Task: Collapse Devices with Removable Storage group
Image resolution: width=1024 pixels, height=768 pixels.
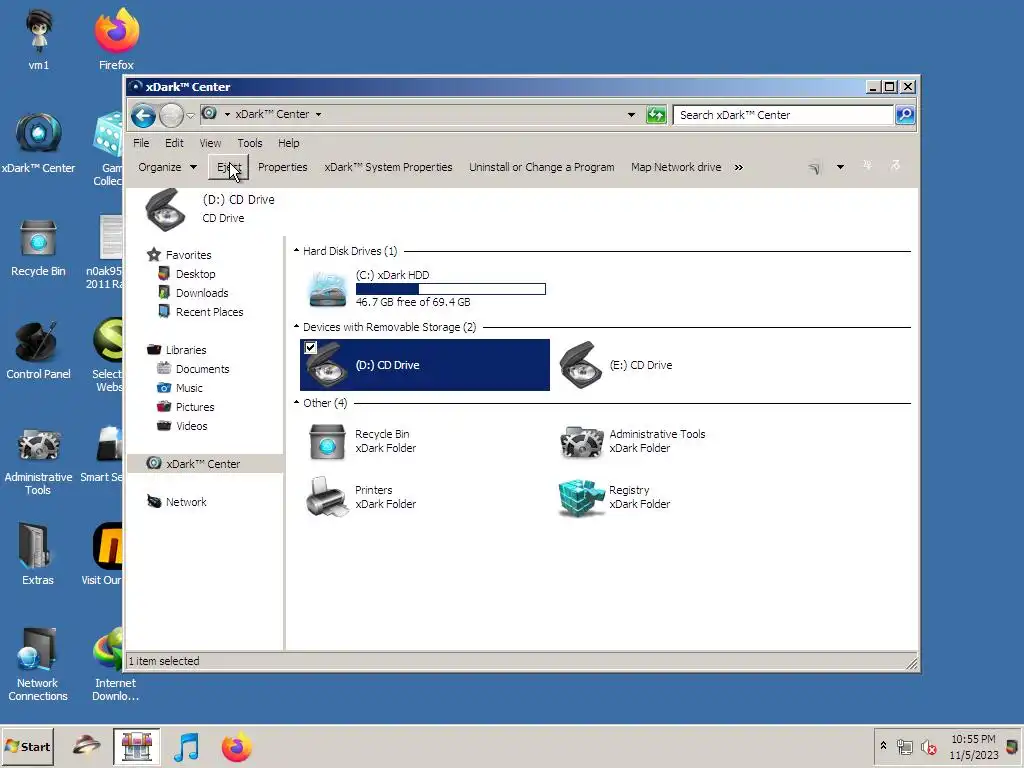Action: tap(296, 327)
